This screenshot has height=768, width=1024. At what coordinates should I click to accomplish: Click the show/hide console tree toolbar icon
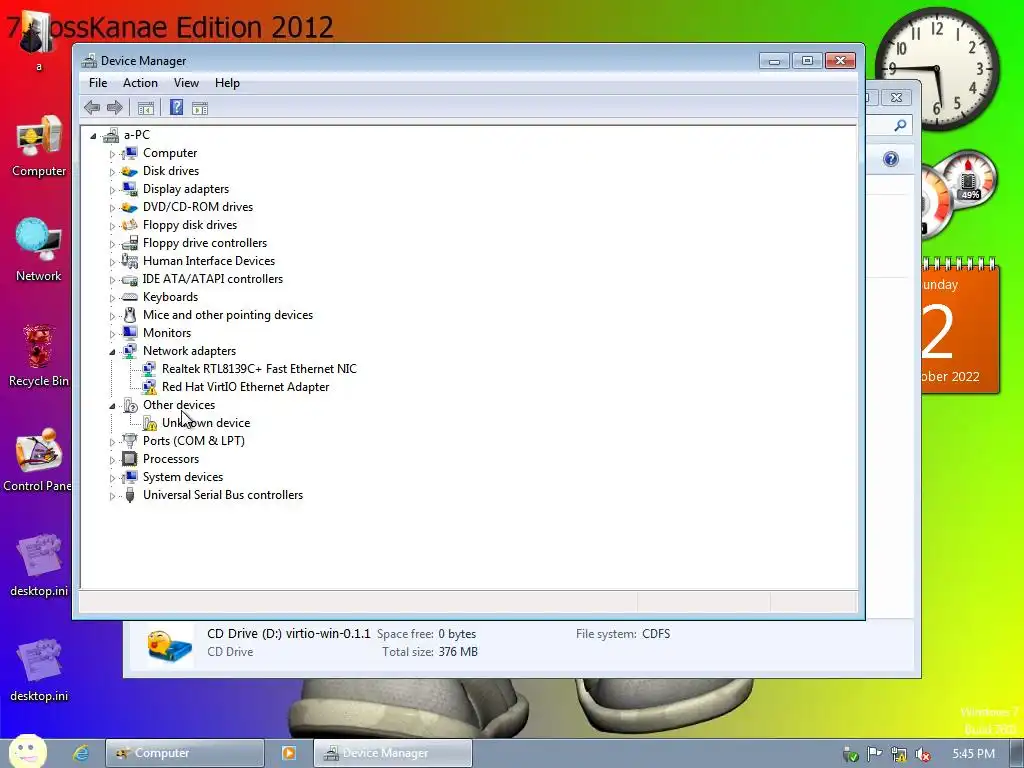point(146,108)
